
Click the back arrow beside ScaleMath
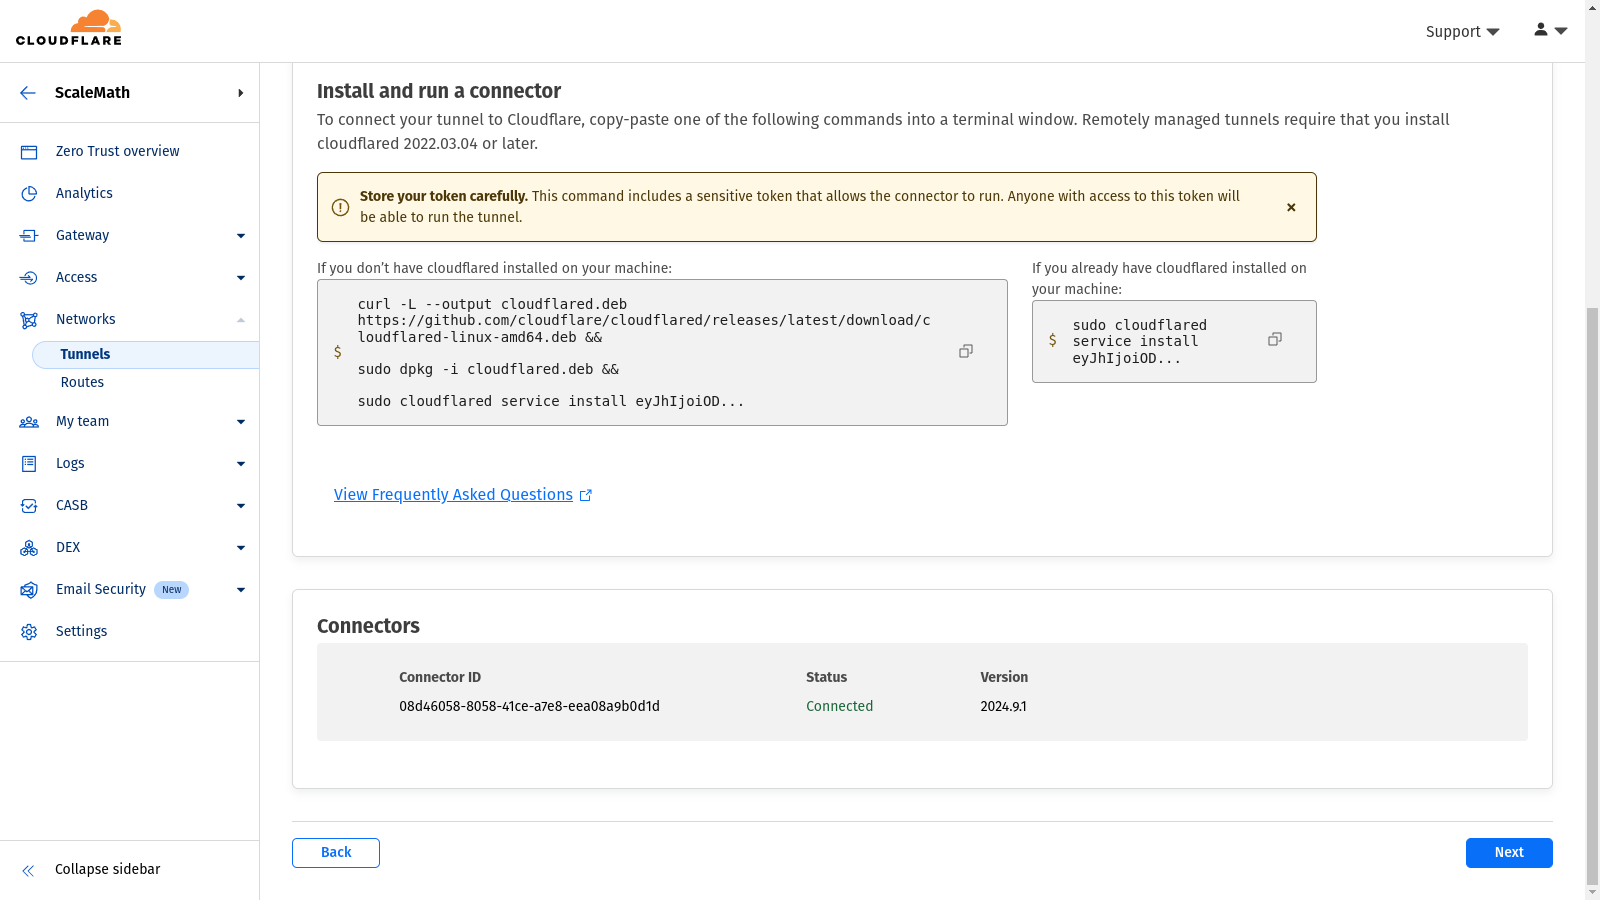click(x=28, y=93)
